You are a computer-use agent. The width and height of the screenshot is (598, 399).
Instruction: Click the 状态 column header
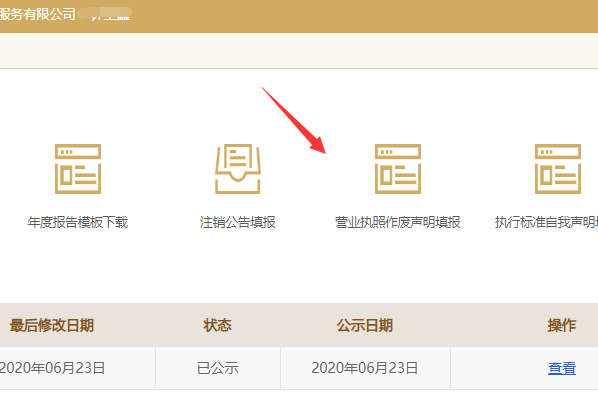(217, 325)
